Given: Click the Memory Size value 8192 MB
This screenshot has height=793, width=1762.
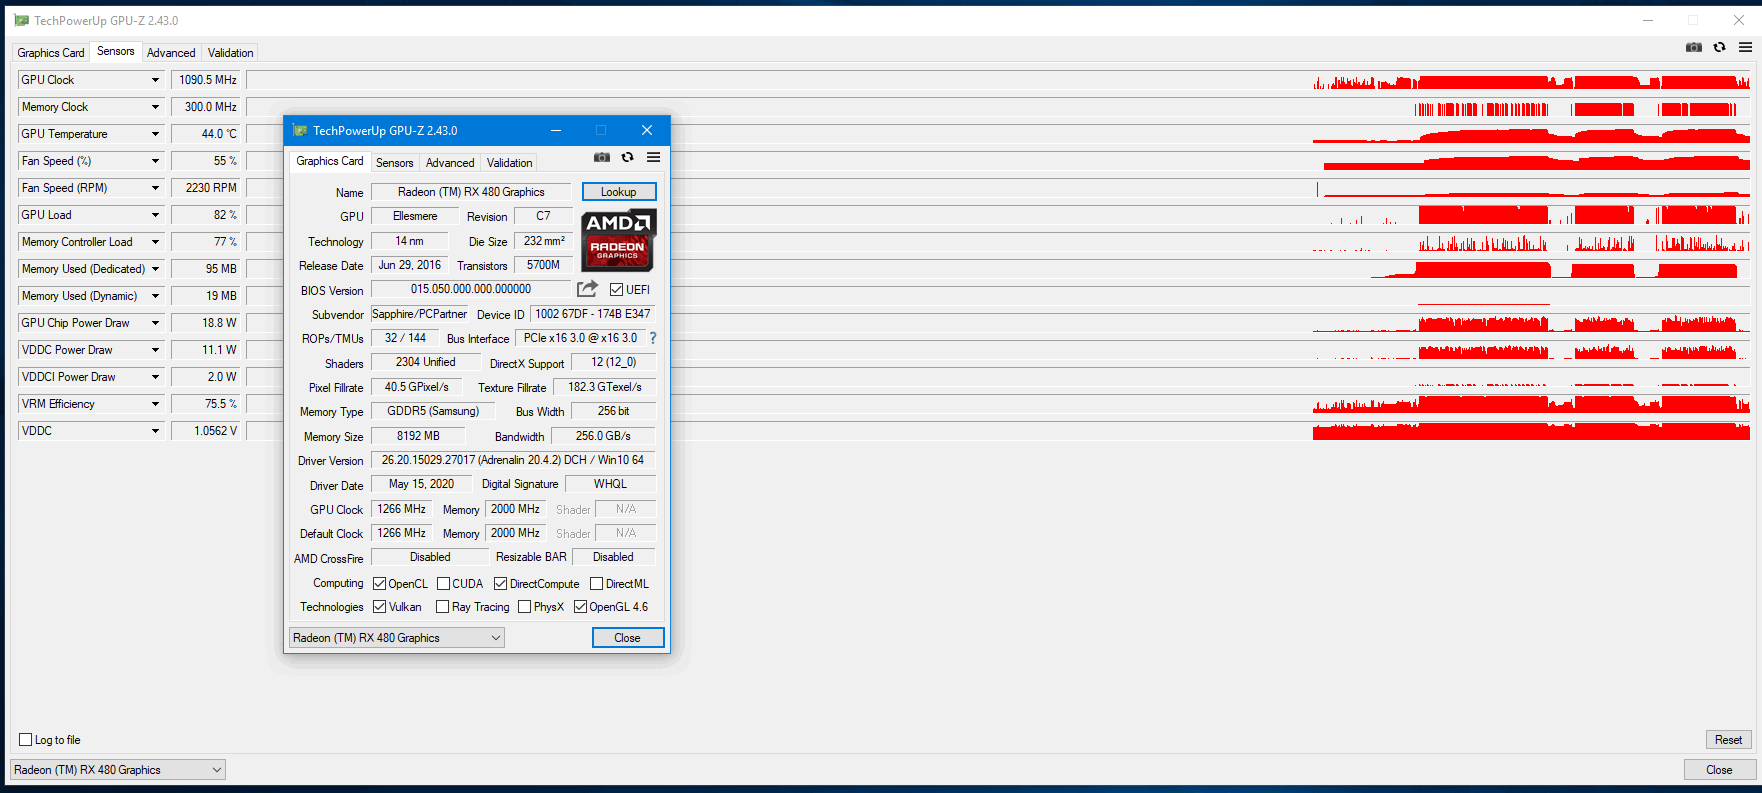Looking at the screenshot, I should tap(418, 436).
